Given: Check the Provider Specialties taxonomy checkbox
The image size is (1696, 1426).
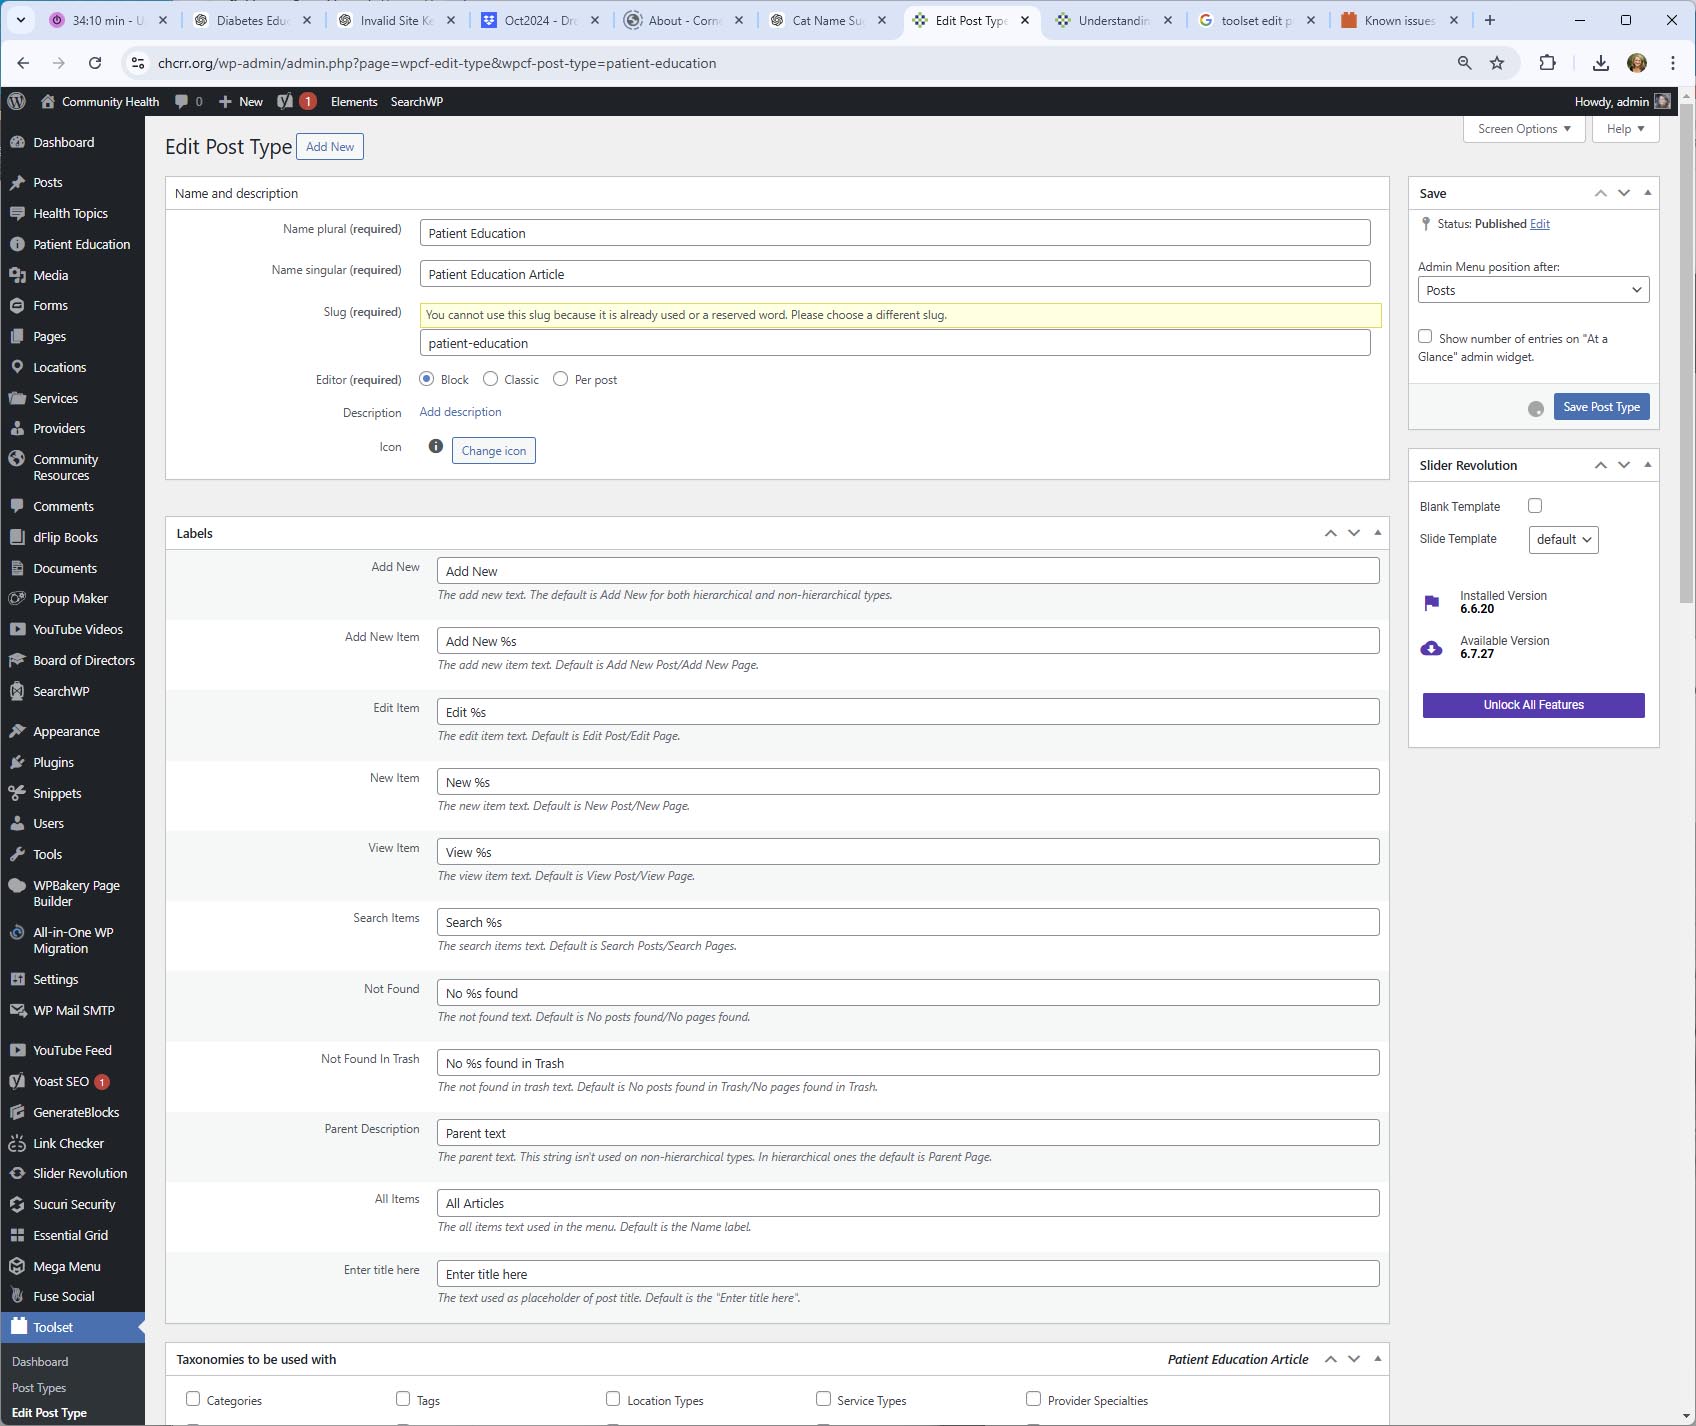Looking at the screenshot, I should [x=1033, y=1399].
